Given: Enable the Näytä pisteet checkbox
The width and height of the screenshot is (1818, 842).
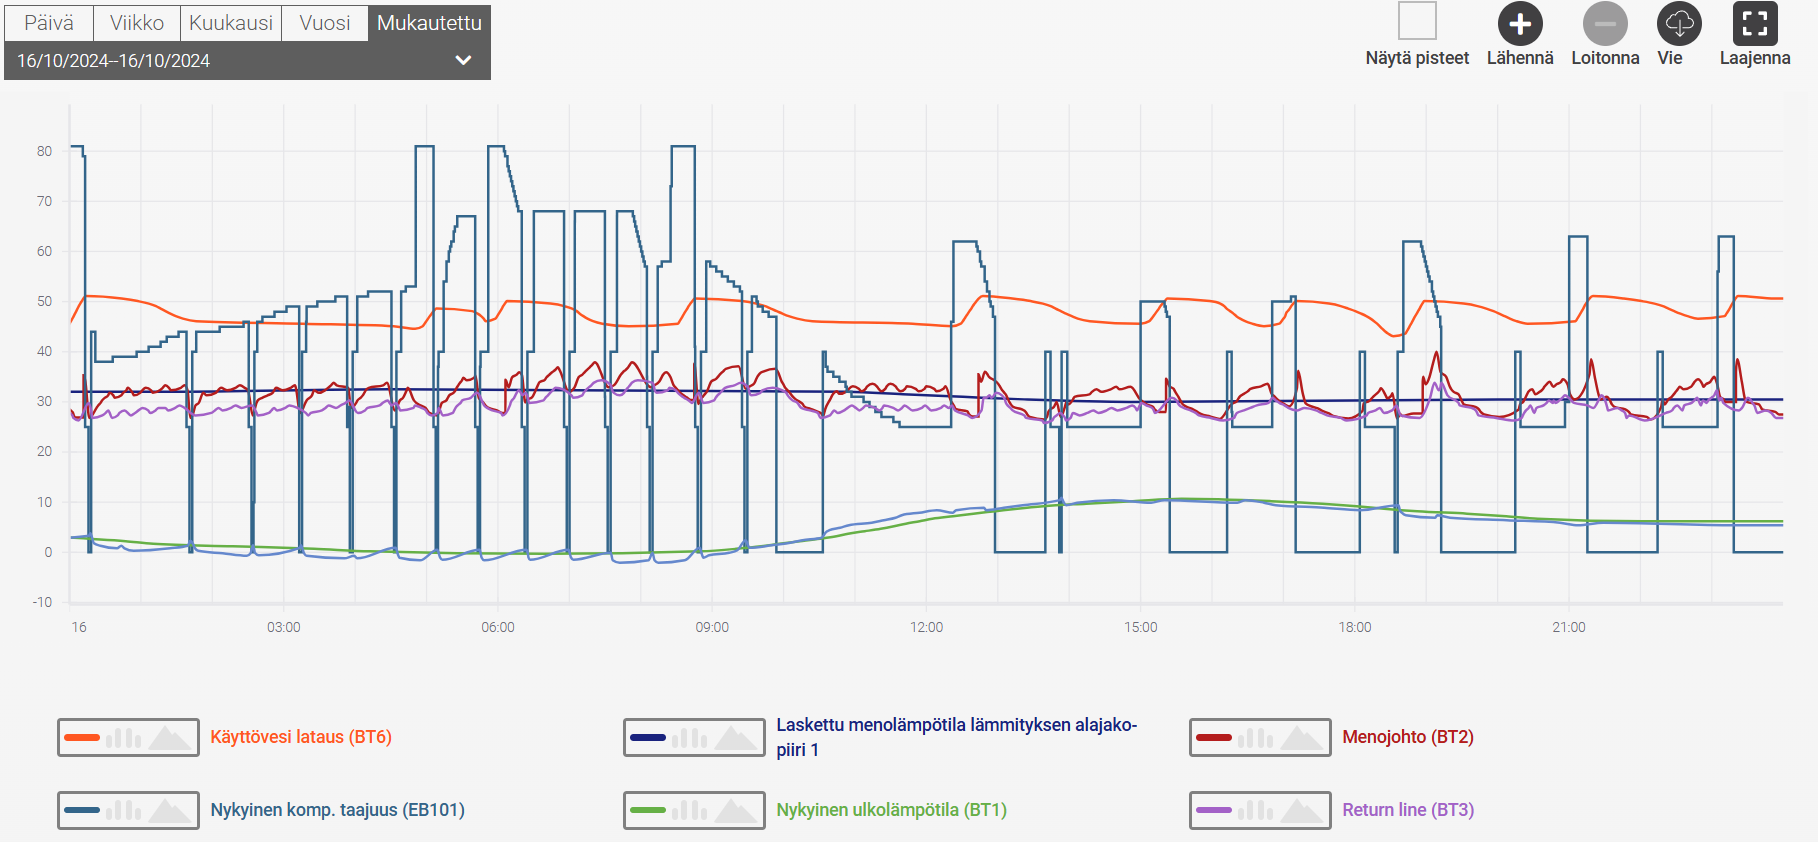Looking at the screenshot, I should pos(1417,21).
